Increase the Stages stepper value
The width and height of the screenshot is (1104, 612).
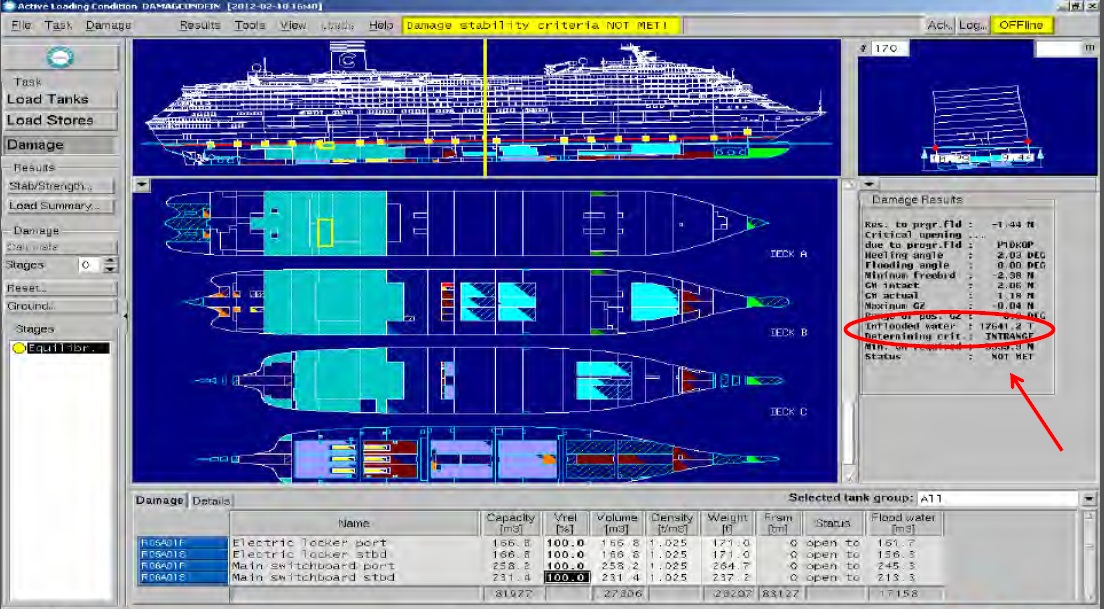[x=110, y=261]
